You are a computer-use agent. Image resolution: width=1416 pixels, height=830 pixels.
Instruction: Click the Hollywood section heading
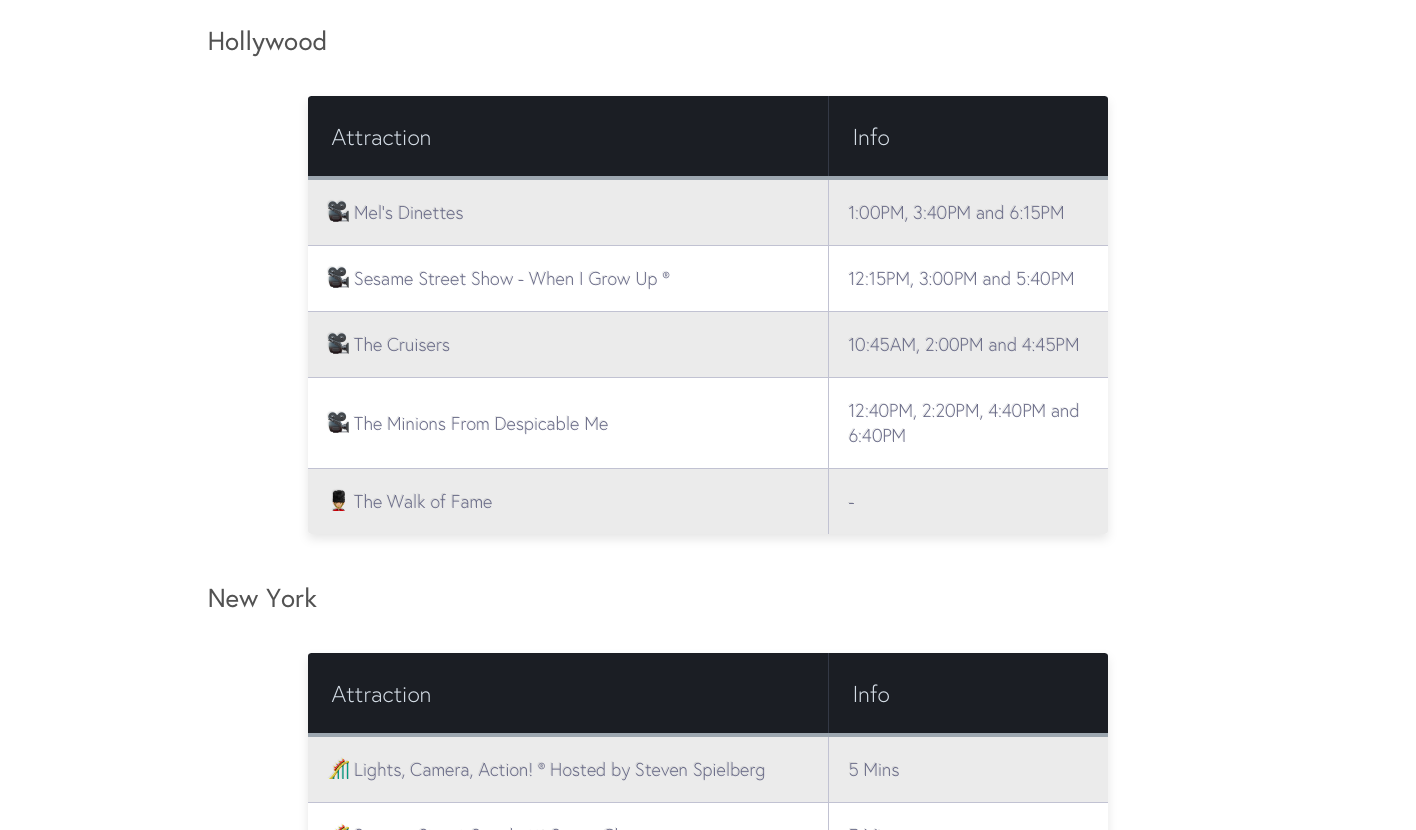pyautogui.click(x=267, y=42)
